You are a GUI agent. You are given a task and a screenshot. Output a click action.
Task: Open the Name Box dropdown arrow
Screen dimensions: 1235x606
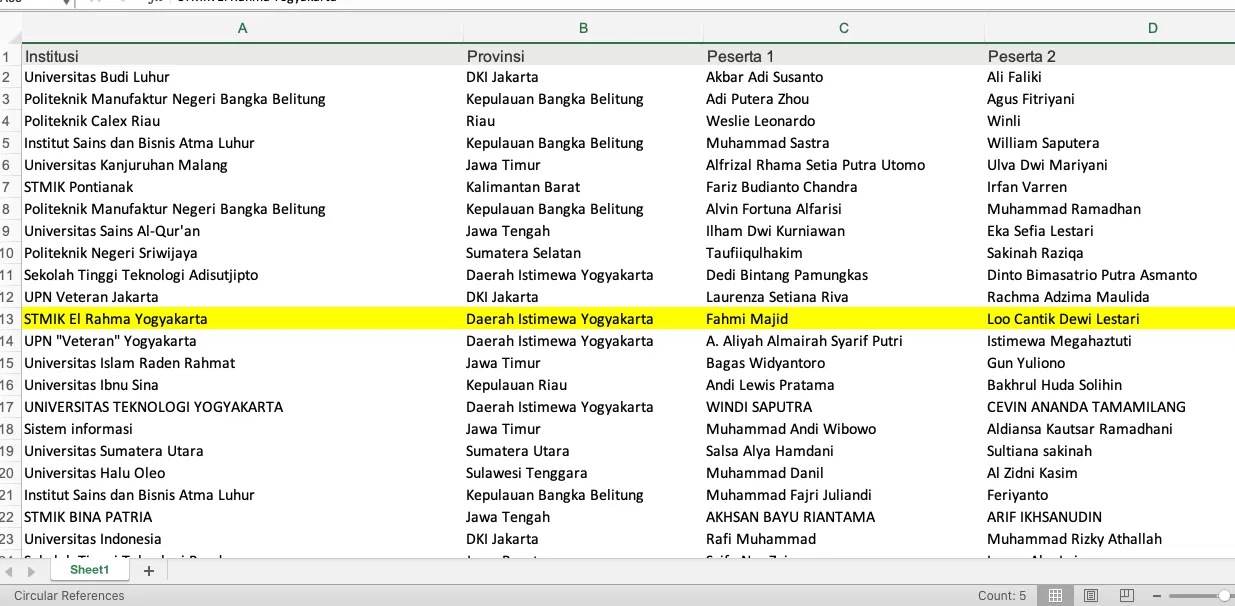[66, 2]
